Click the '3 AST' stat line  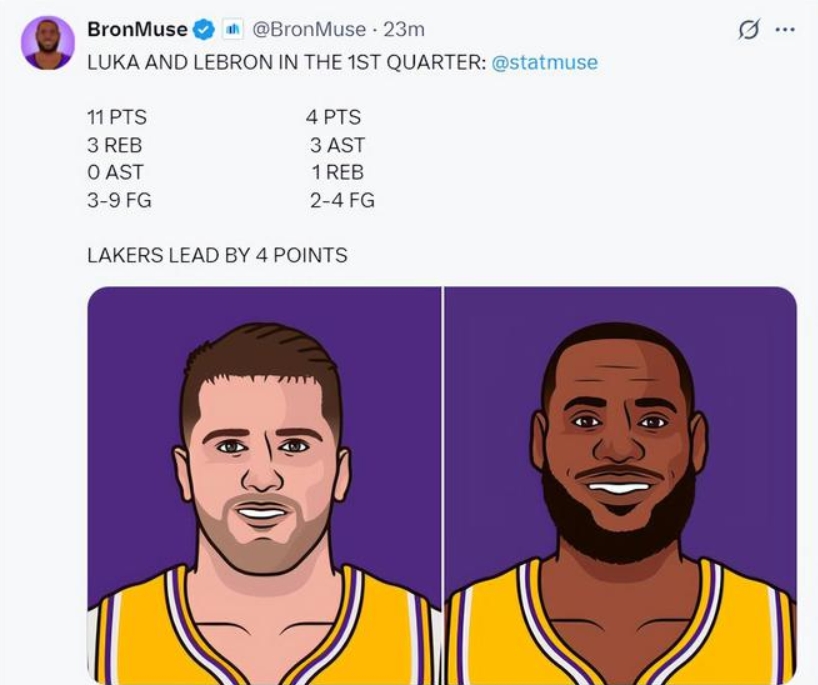coord(337,145)
